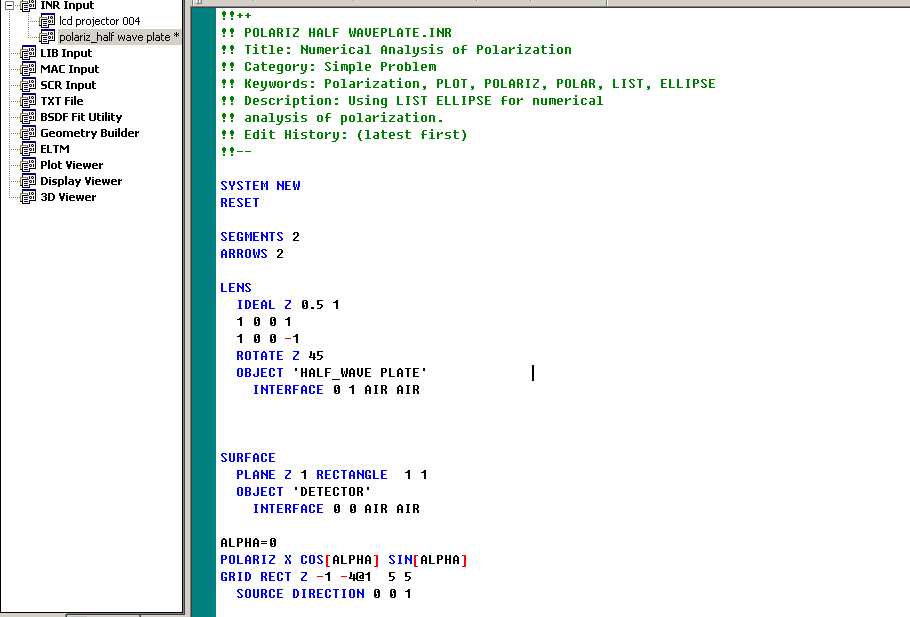Screen dimensions: 910x617
Task: Select ELTM tree entry
Action: [55, 149]
